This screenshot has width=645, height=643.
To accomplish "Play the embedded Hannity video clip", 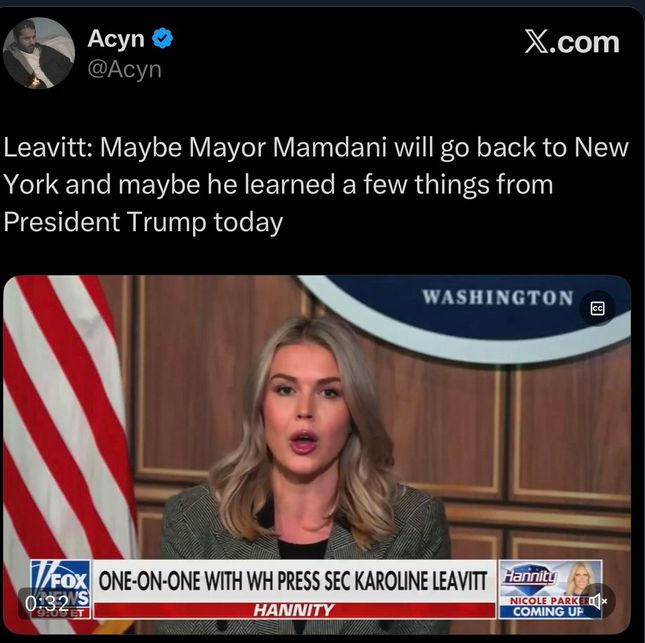I will [317, 455].
